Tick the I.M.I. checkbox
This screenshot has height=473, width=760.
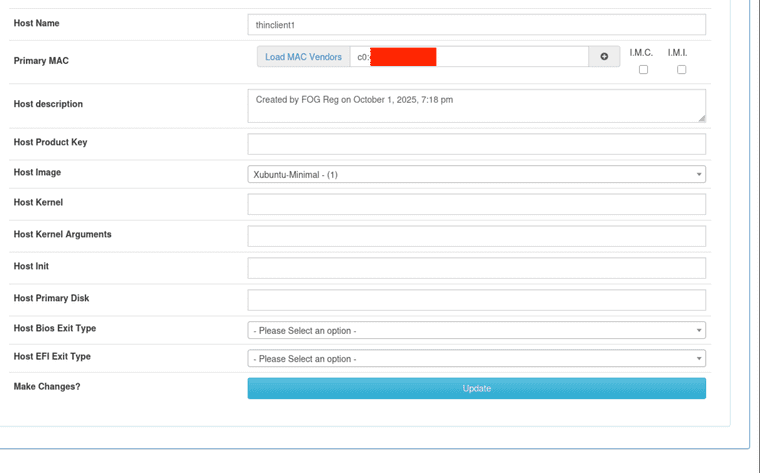(681, 70)
